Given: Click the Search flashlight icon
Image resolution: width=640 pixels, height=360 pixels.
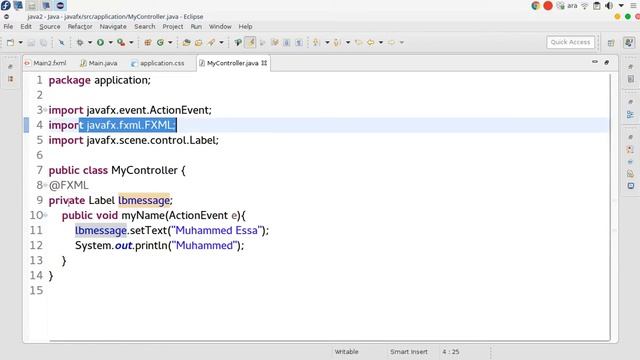Looking at the screenshot, I should click(211, 42).
